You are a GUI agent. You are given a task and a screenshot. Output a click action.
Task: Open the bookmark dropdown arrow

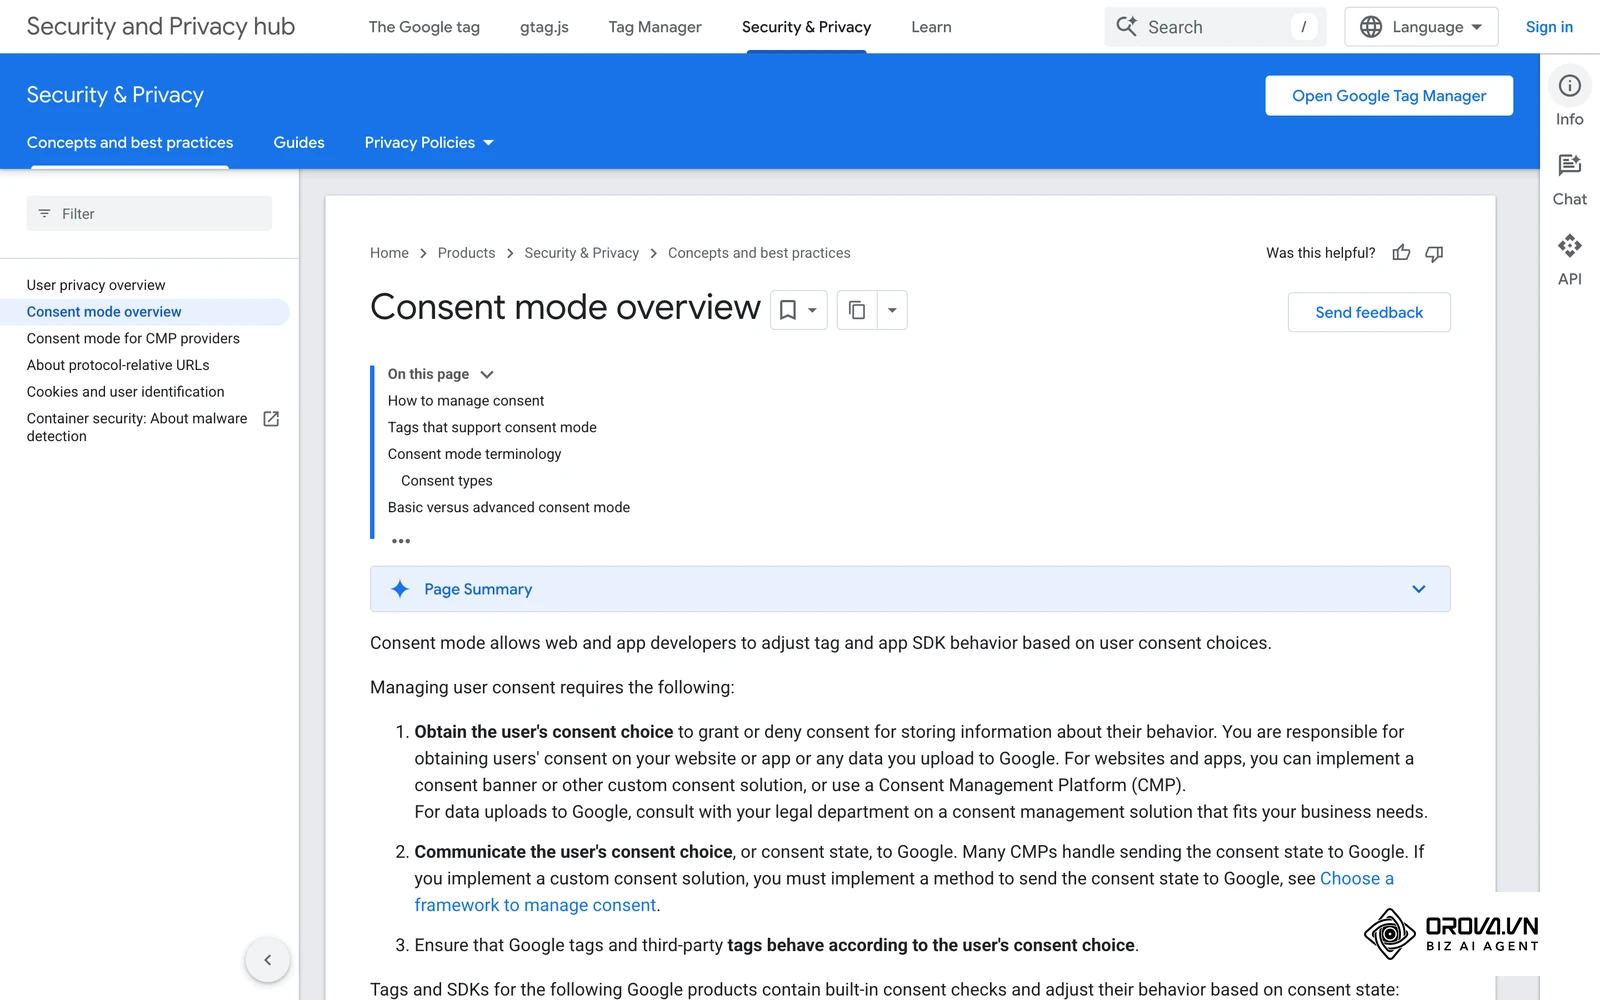click(x=812, y=310)
